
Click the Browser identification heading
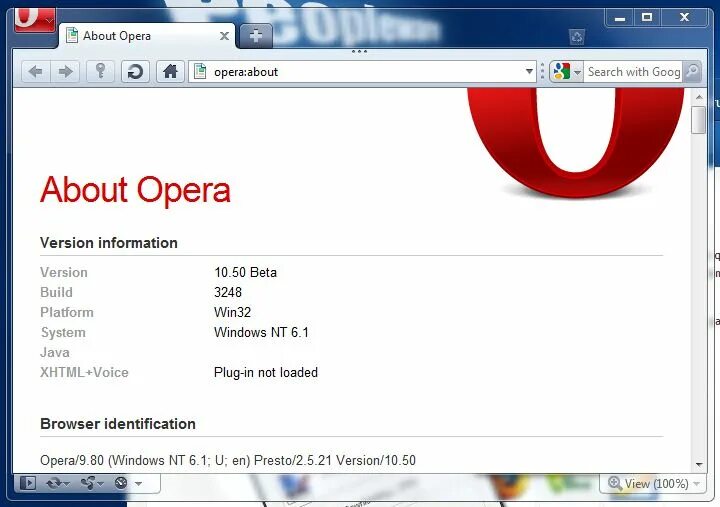[118, 423]
